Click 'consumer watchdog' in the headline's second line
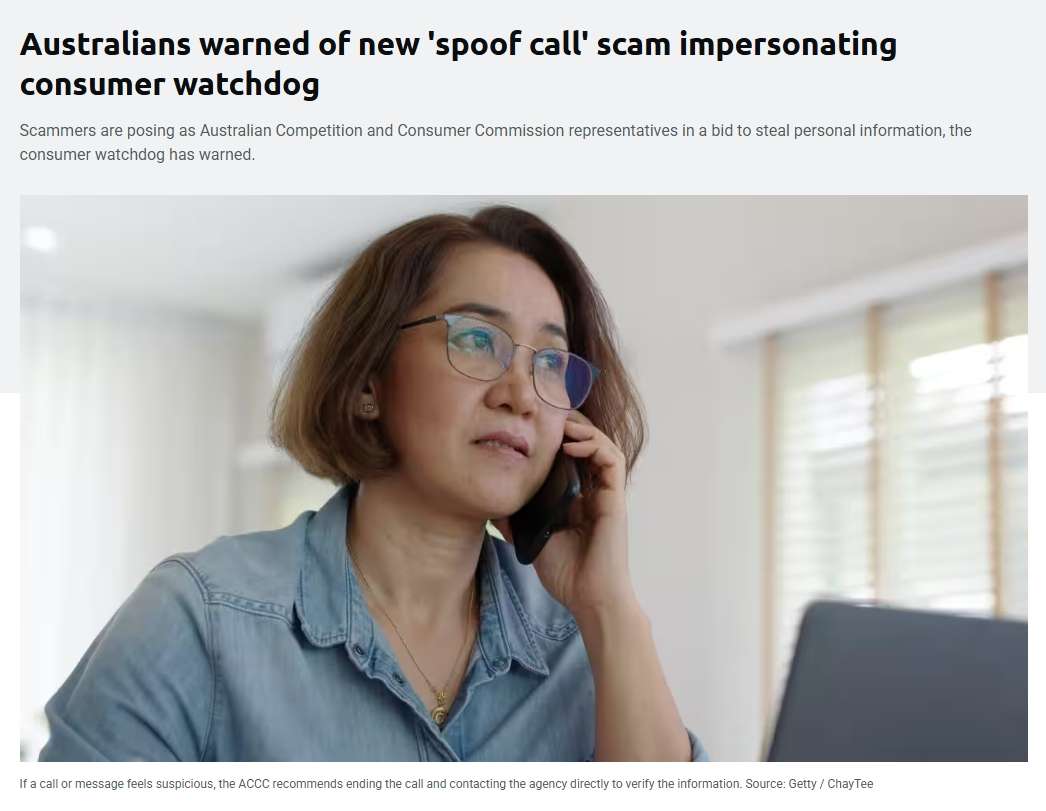 click(169, 83)
